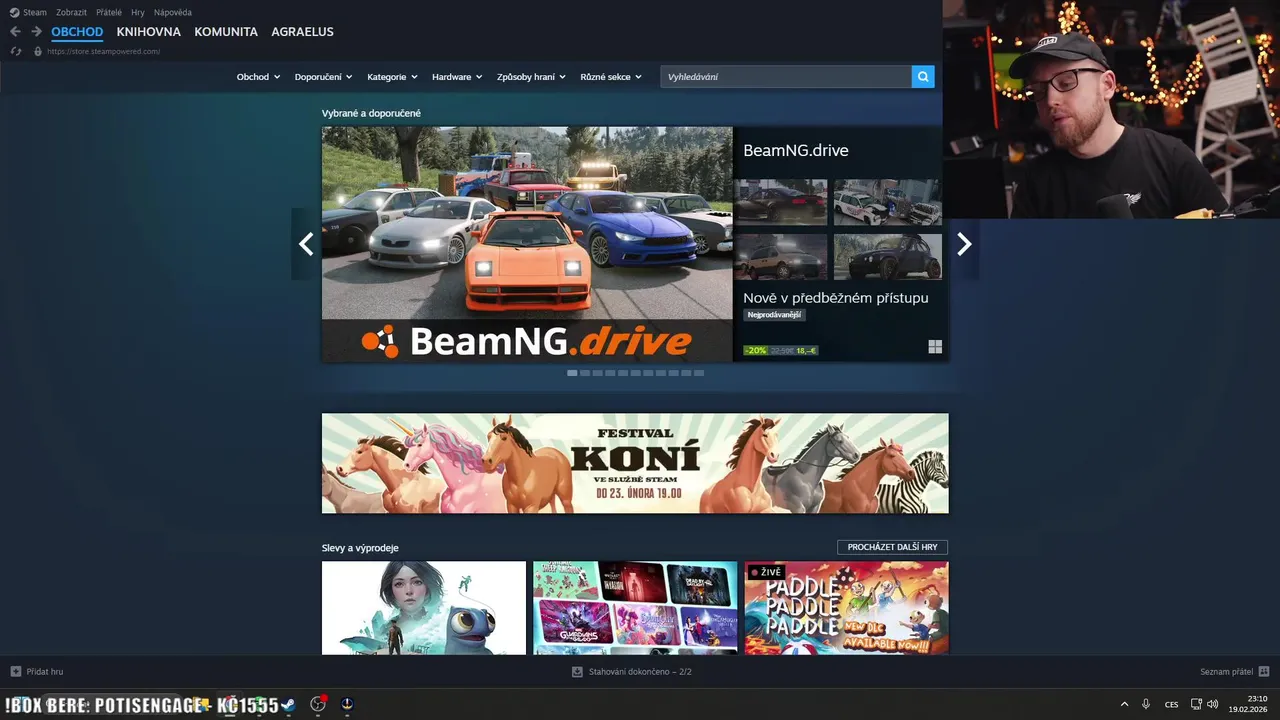
Task: Preview the bottom-left BeamNG screenshot thumbnail
Action: tap(780, 257)
